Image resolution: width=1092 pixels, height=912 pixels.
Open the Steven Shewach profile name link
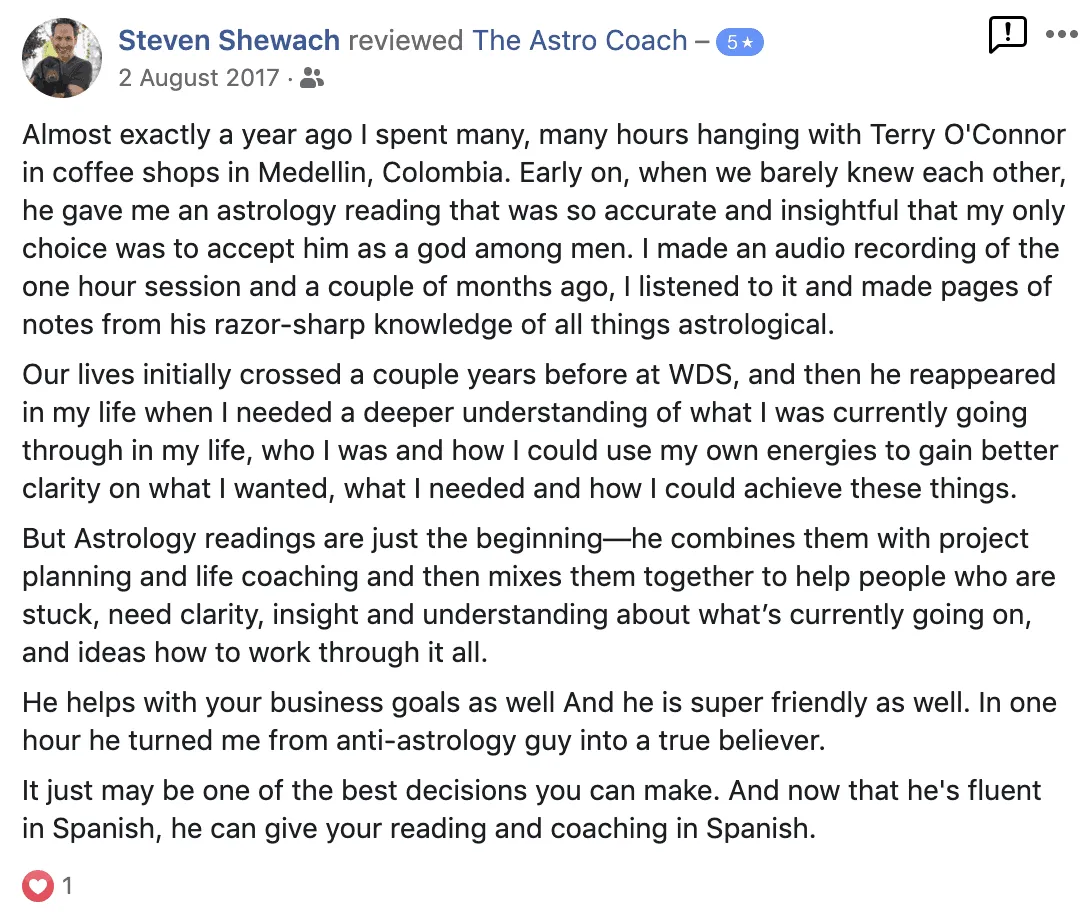point(229,41)
